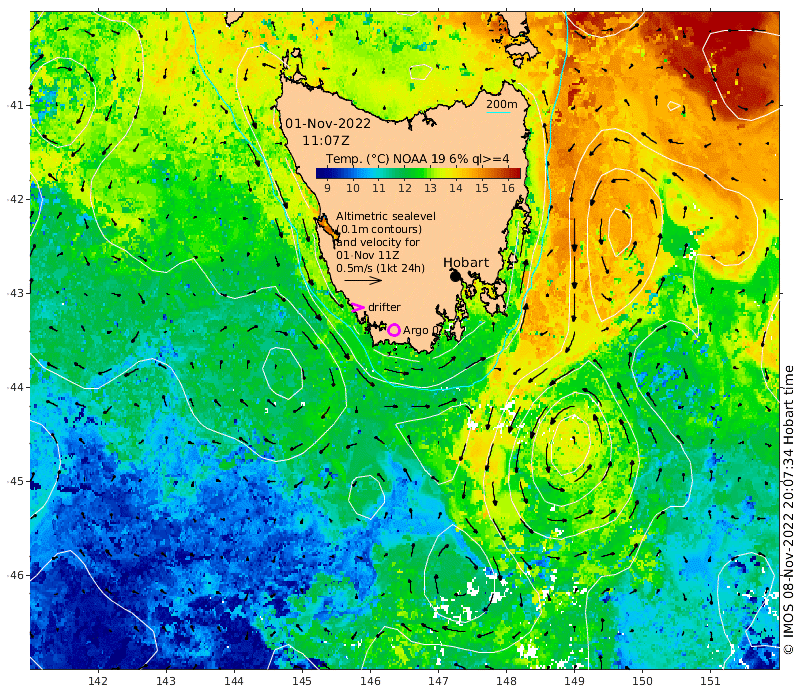
Task: Click the magenta Argo float circle marker
Action: [393, 330]
